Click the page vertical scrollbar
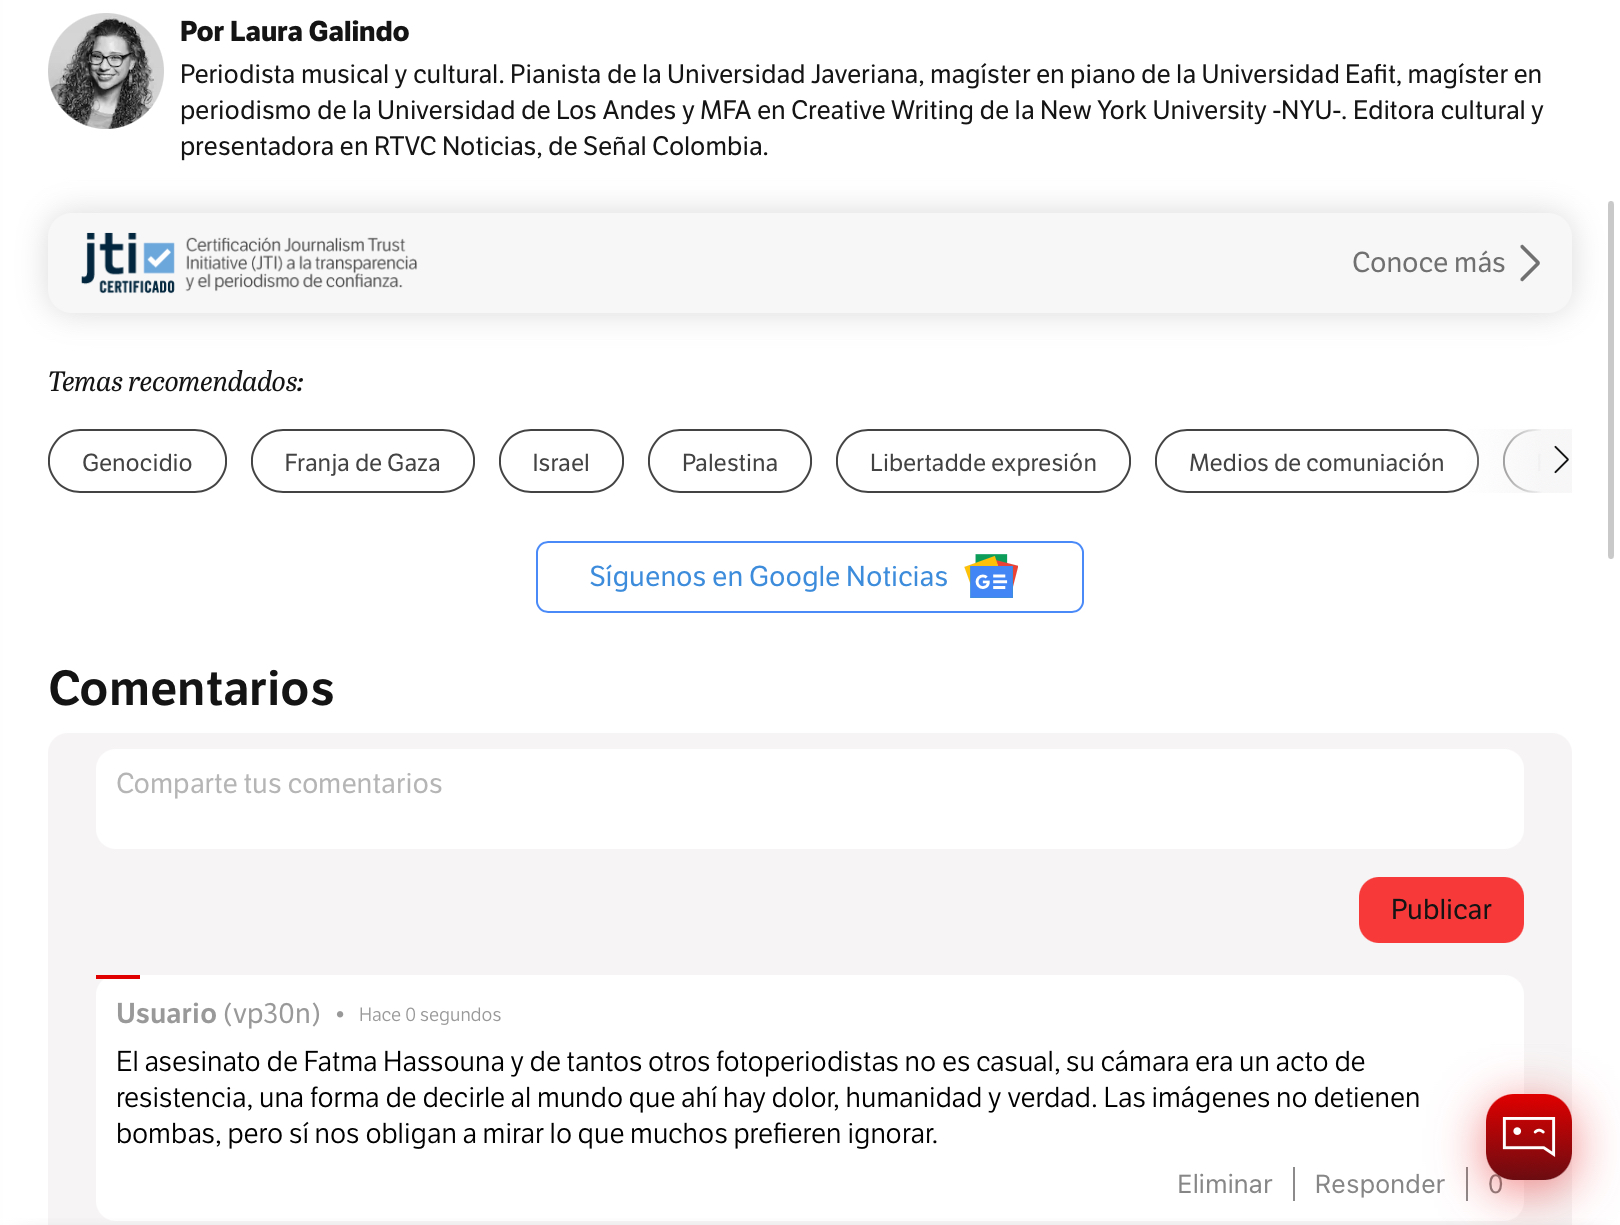 [1611, 380]
